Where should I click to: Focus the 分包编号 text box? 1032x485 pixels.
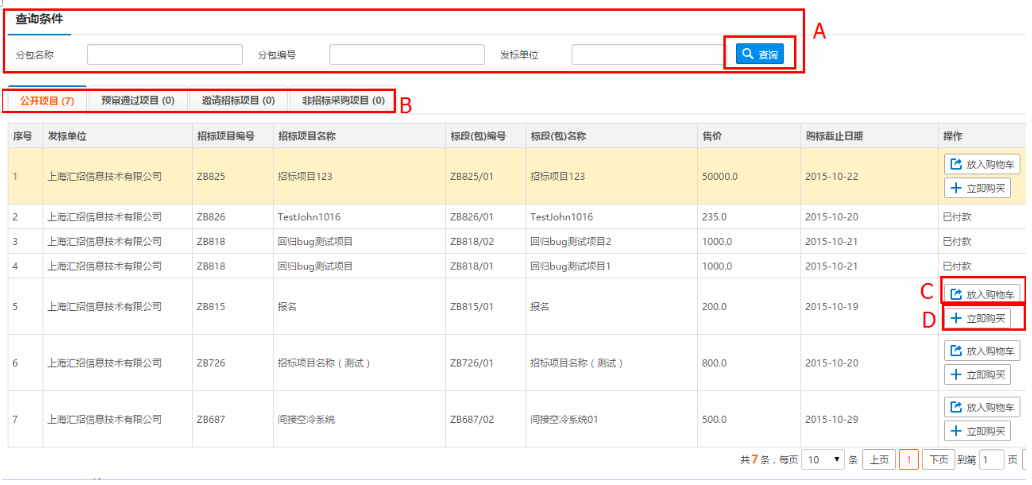click(x=406, y=54)
